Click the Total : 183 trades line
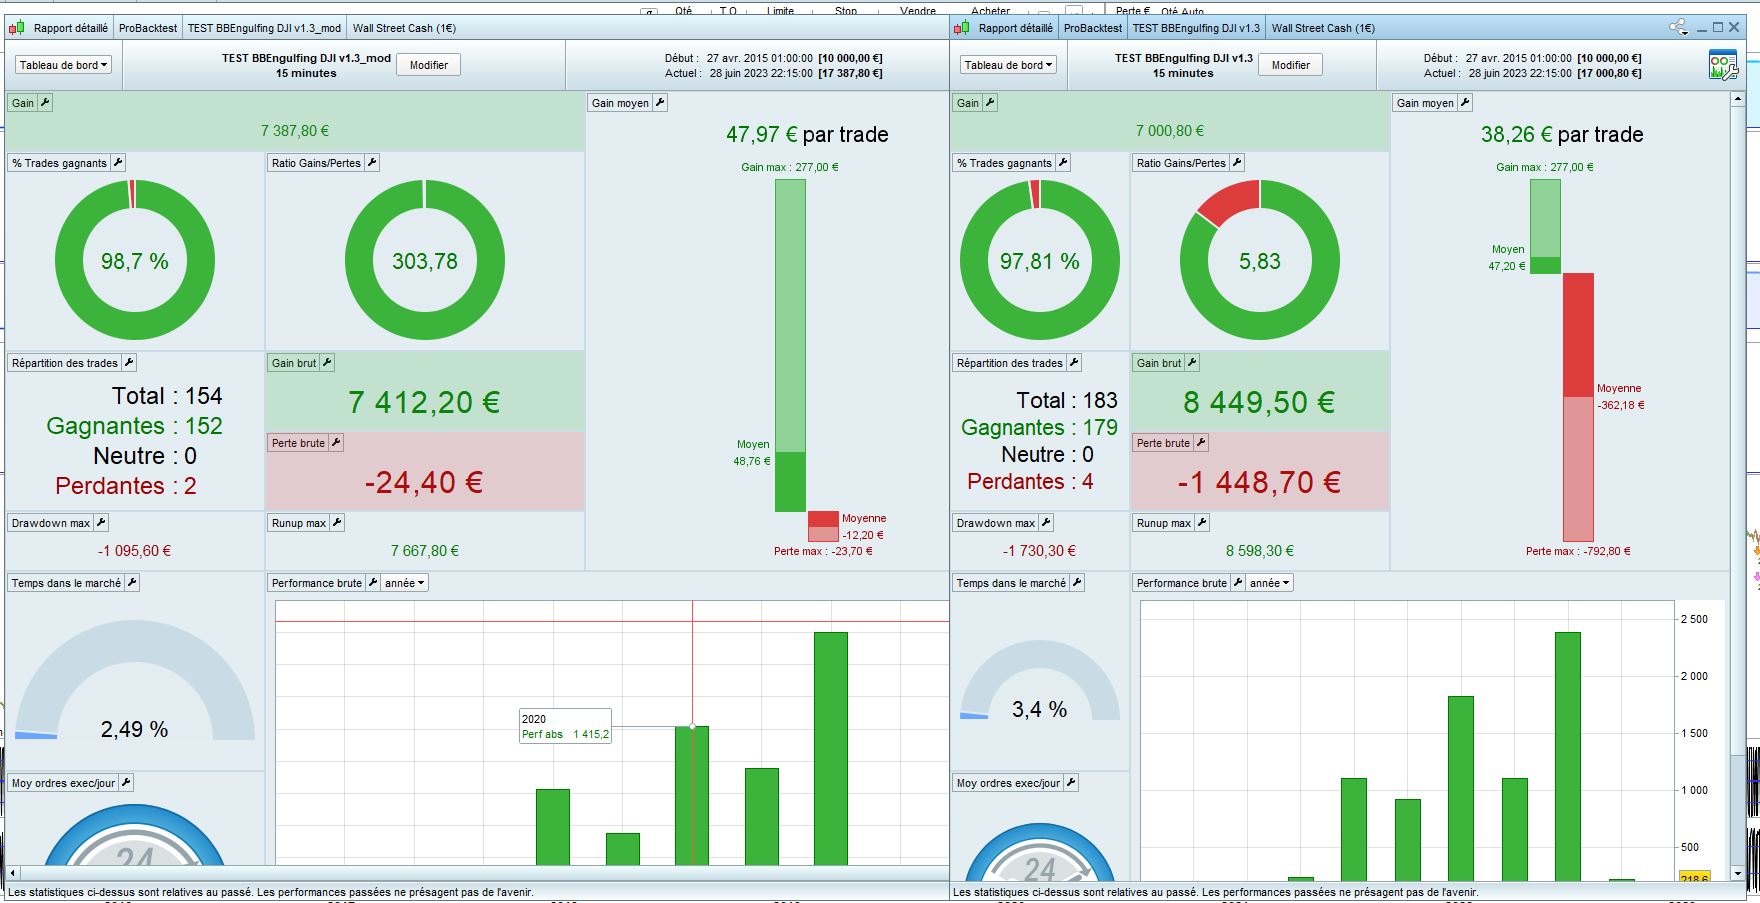The image size is (1760, 903). [x=1067, y=400]
